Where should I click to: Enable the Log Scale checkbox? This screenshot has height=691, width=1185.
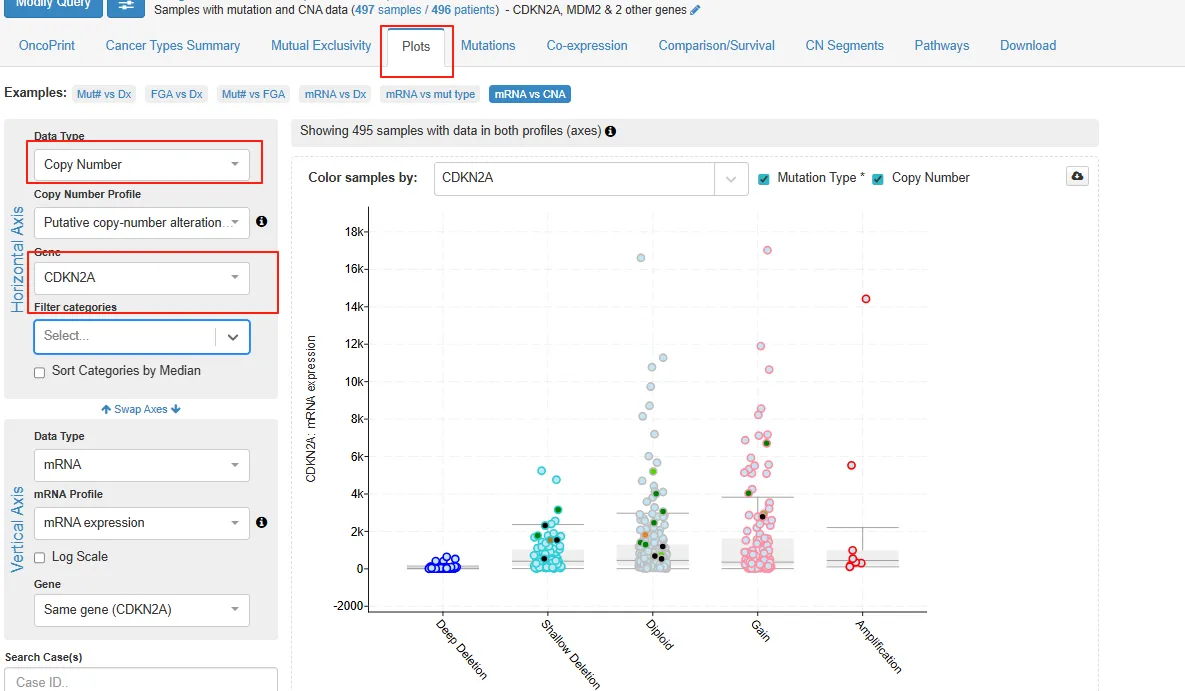tap(40, 558)
